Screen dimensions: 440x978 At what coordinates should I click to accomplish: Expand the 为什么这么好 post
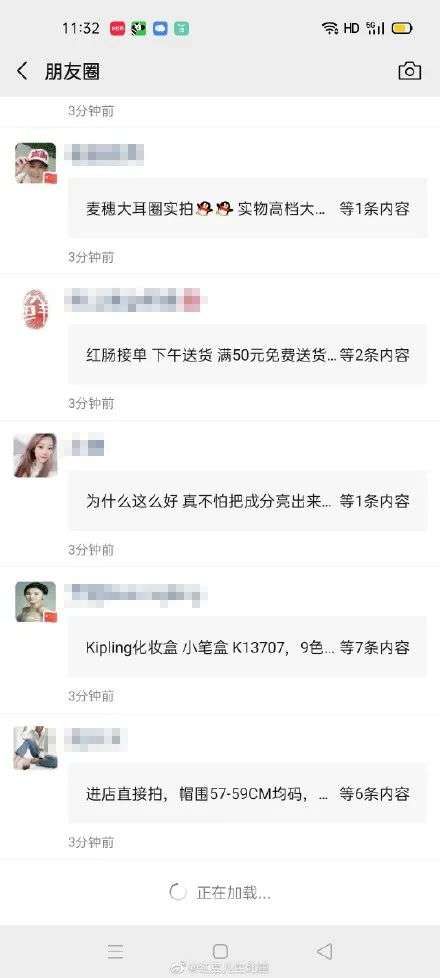pyautogui.click(x=248, y=501)
